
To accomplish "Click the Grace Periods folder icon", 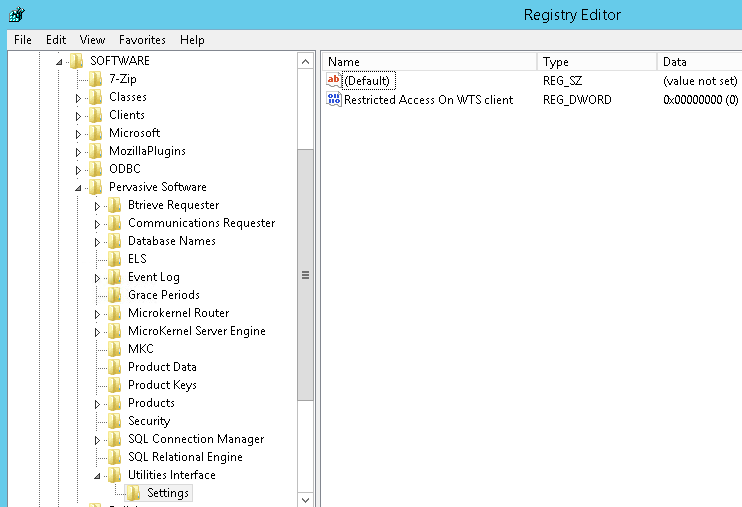I will pos(114,294).
